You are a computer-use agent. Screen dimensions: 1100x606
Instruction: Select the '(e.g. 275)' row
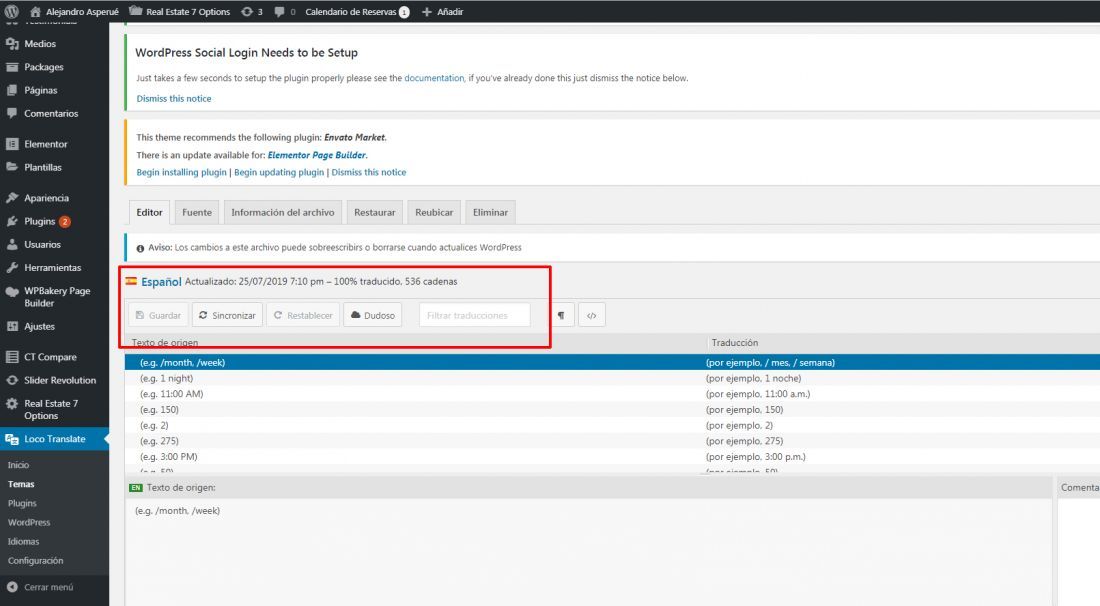(x=612, y=440)
